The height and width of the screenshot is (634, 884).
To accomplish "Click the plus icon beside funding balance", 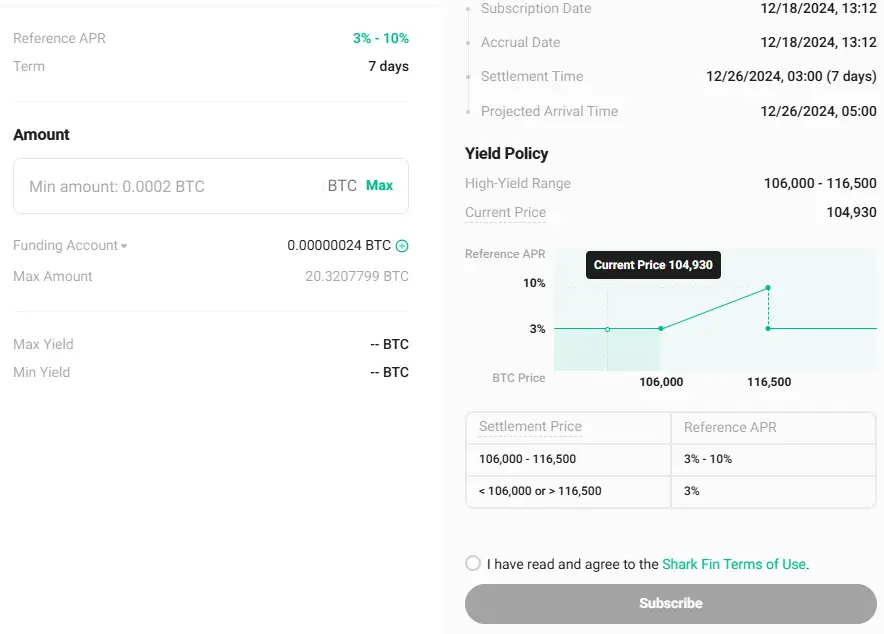I will click(x=402, y=246).
